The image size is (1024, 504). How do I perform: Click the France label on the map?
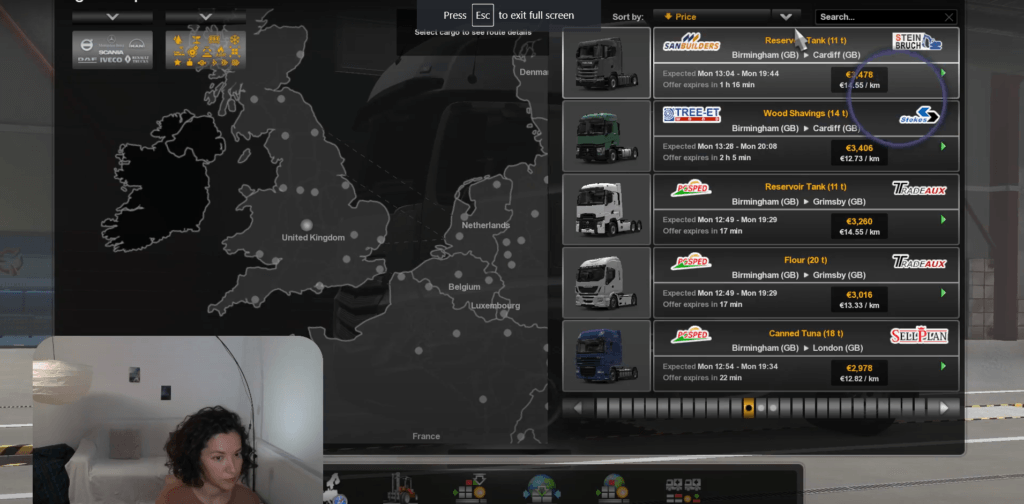pyautogui.click(x=426, y=436)
